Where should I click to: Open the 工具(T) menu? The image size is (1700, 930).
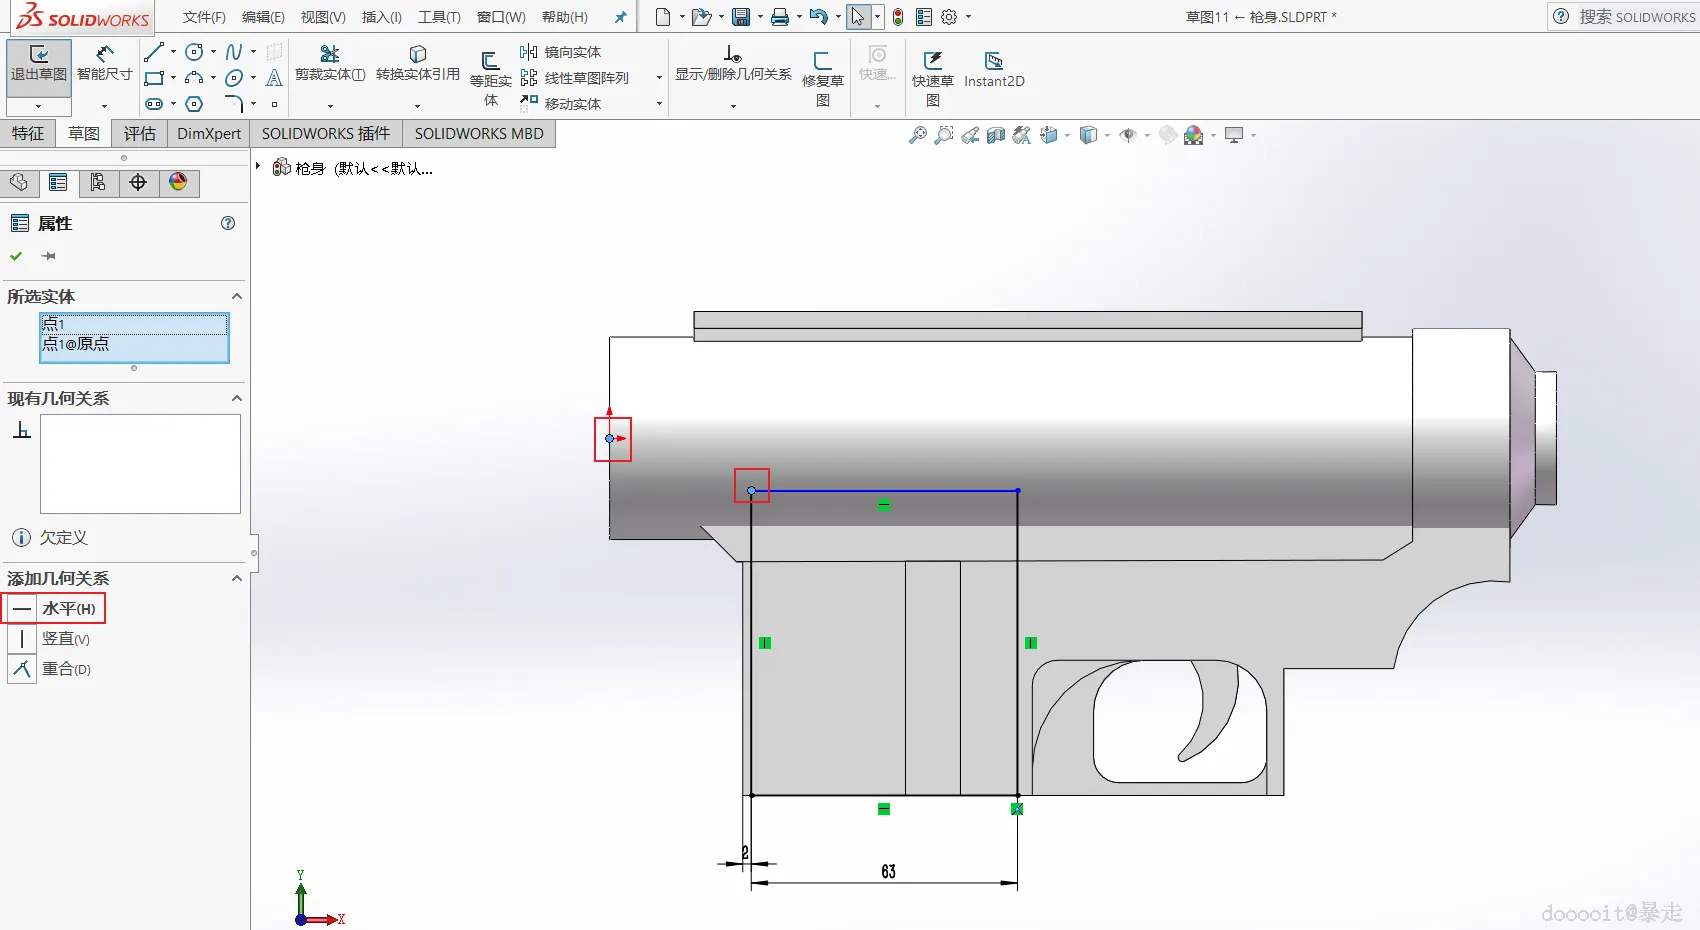point(439,17)
